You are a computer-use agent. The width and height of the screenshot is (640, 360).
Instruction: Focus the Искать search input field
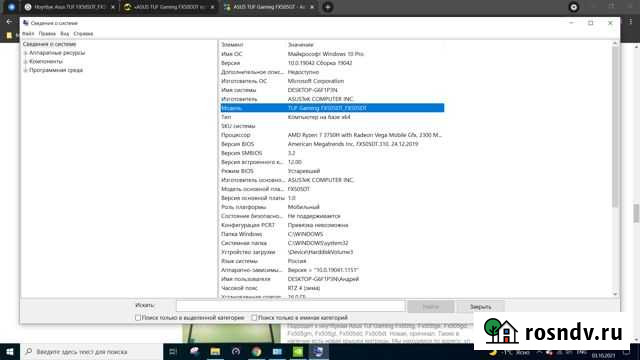point(290,306)
